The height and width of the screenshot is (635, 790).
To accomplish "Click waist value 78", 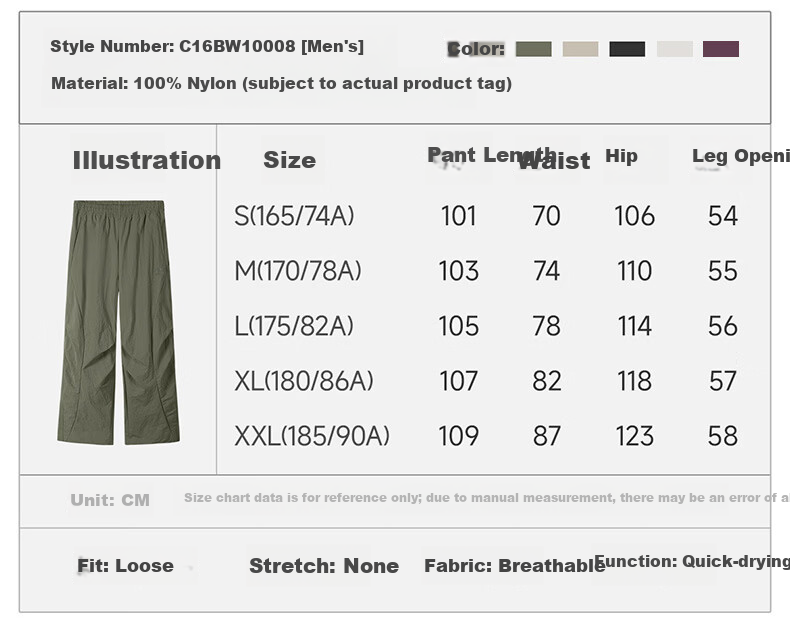I will point(547,326).
